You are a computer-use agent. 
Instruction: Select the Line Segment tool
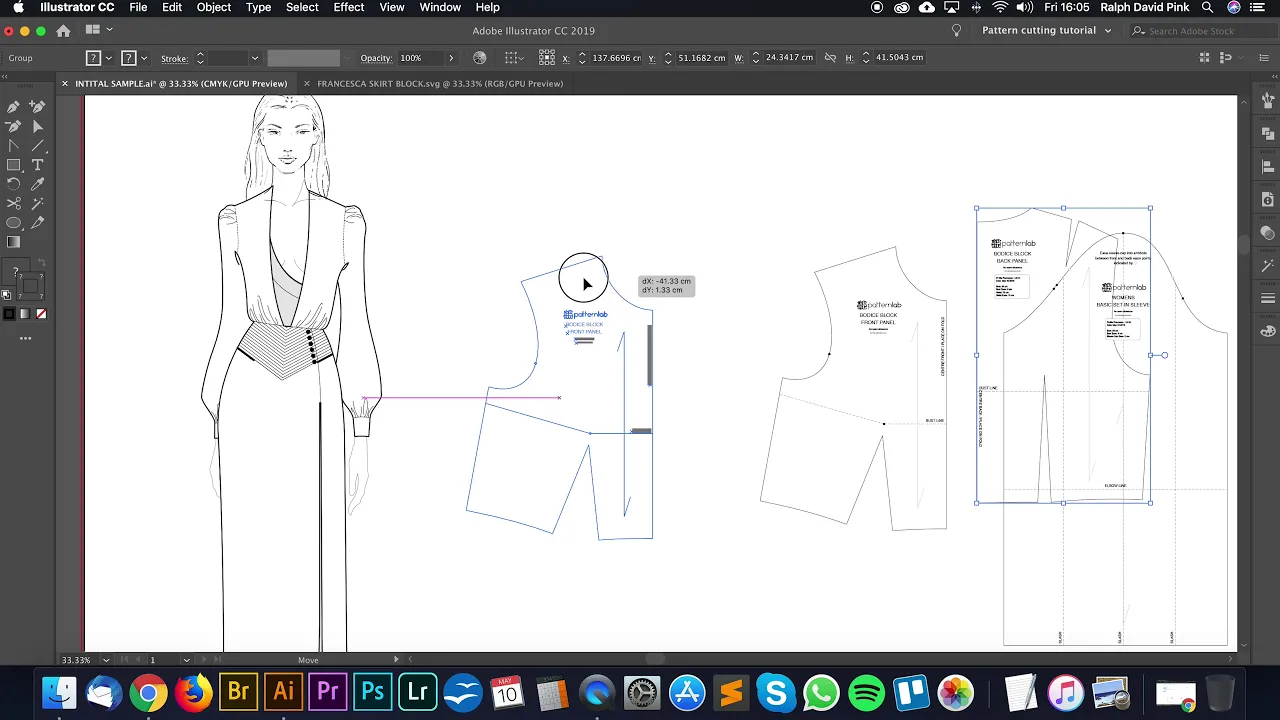coord(38,146)
